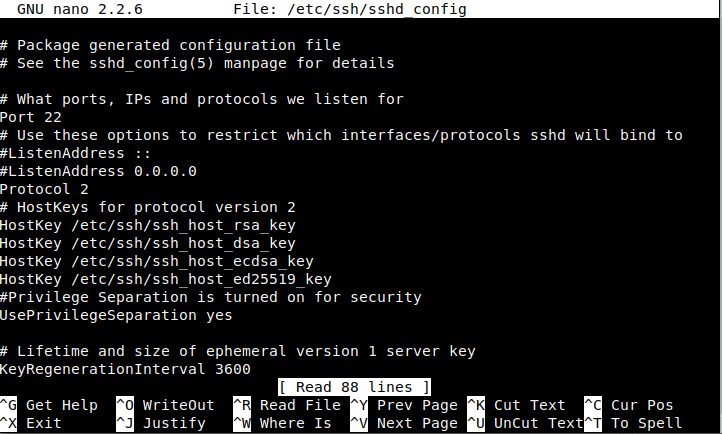This screenshot has width=722, height=434.
Task: Click the WriteOut shortcut label
Action: pos(178,405)
